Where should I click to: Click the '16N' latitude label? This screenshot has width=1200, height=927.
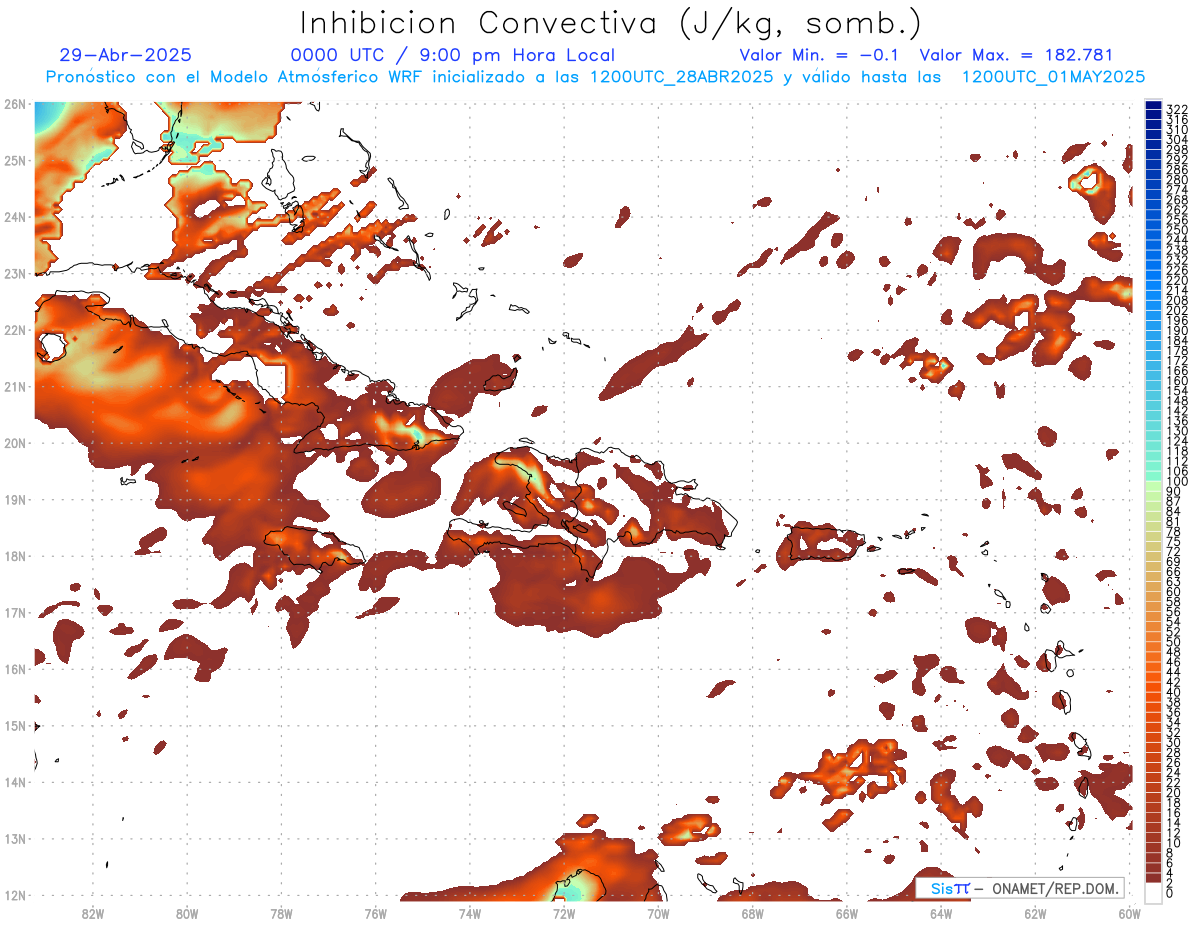pos(15,669)
